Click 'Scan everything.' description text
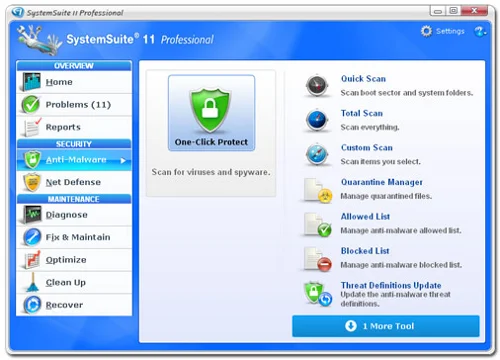 point(370,127)
